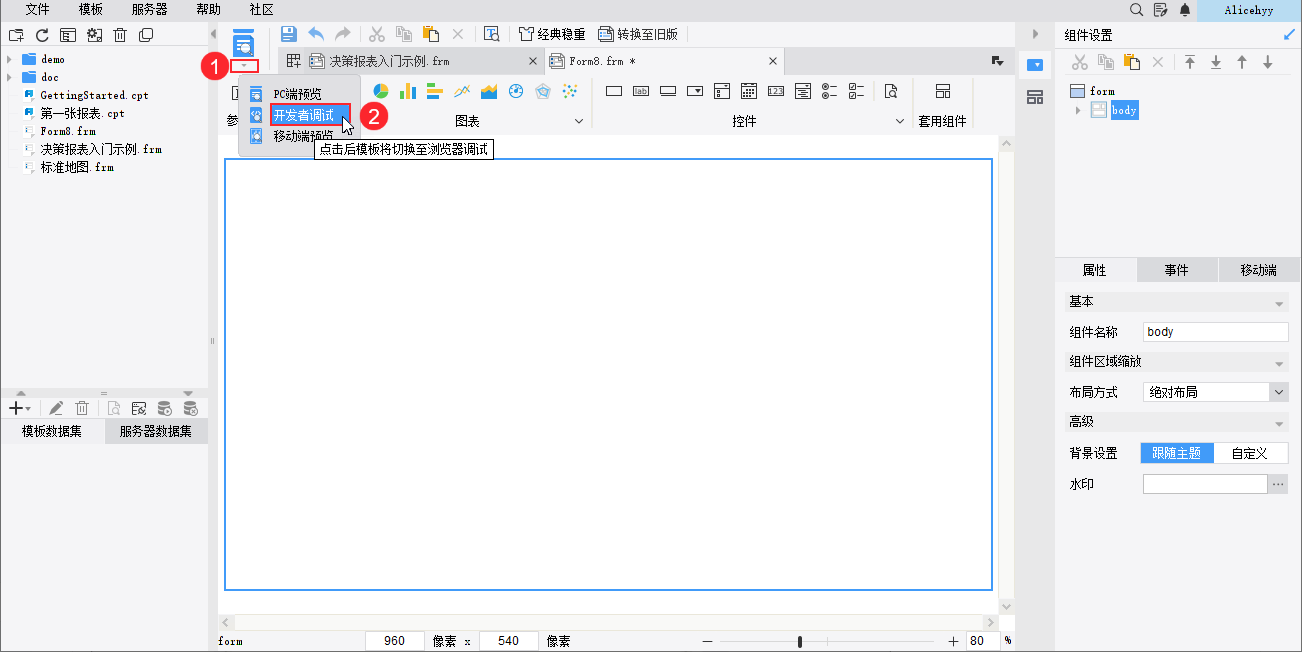Add a checkbox group widget
This screenshot has height=652, width=1302.
tap(856, 91)
